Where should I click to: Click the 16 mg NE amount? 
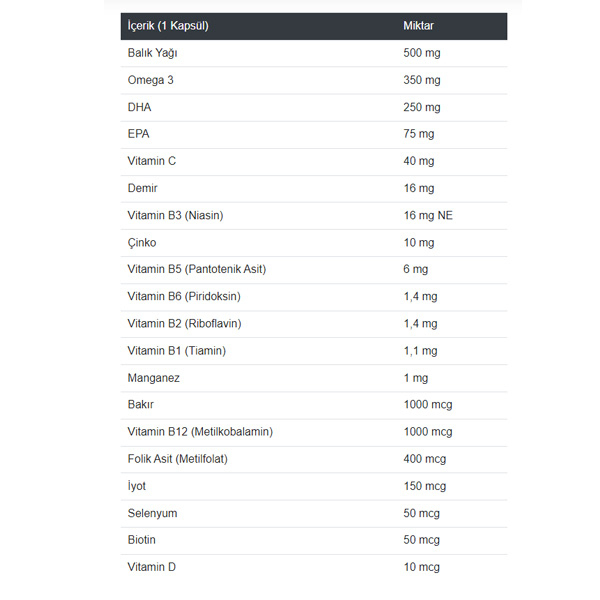[x=428, y=215]
